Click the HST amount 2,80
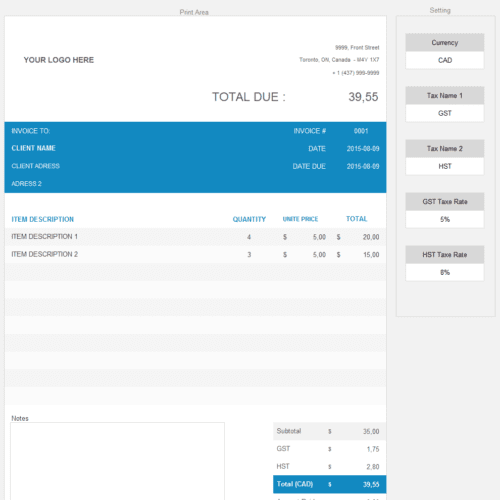The image size is (500, 500). click(x=373, y=467)
